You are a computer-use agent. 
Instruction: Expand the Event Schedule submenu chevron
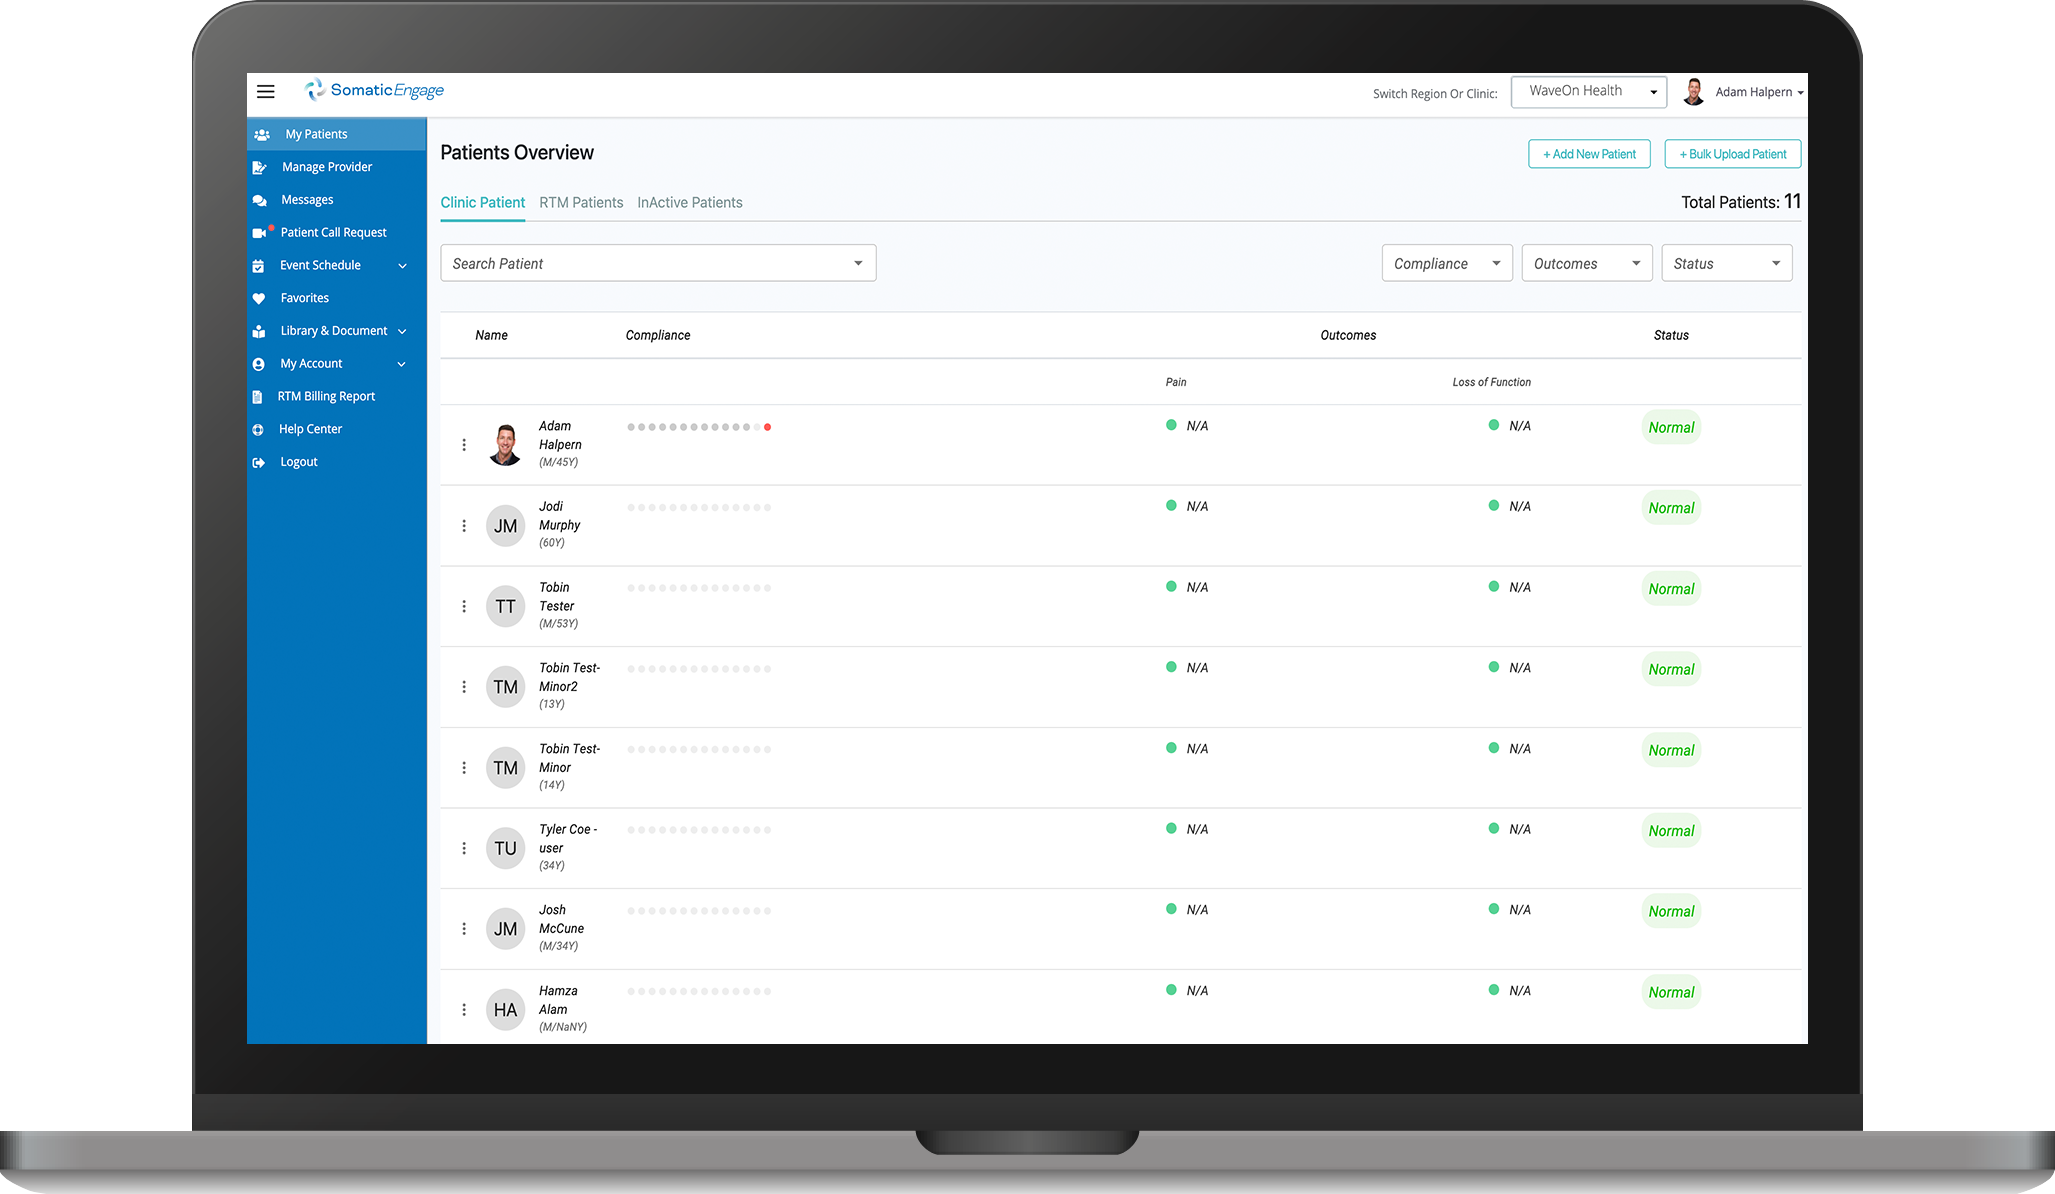coord(403,266)
